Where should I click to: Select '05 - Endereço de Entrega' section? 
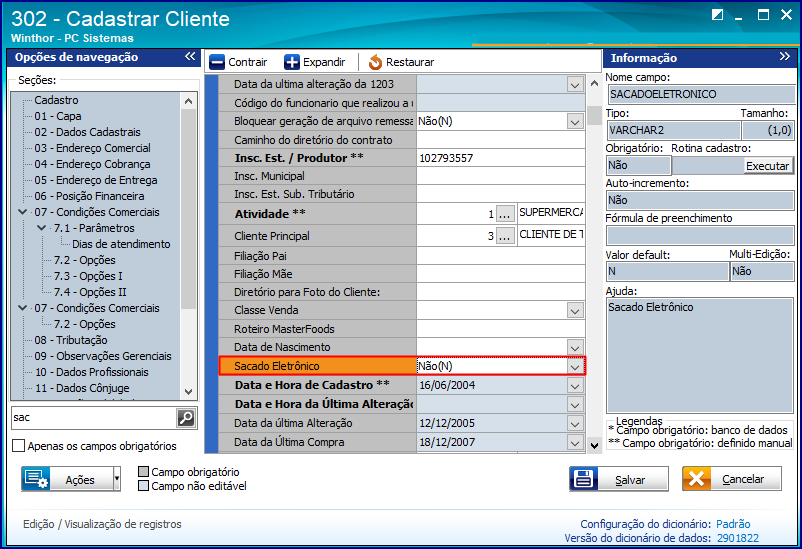coord(96,180)
